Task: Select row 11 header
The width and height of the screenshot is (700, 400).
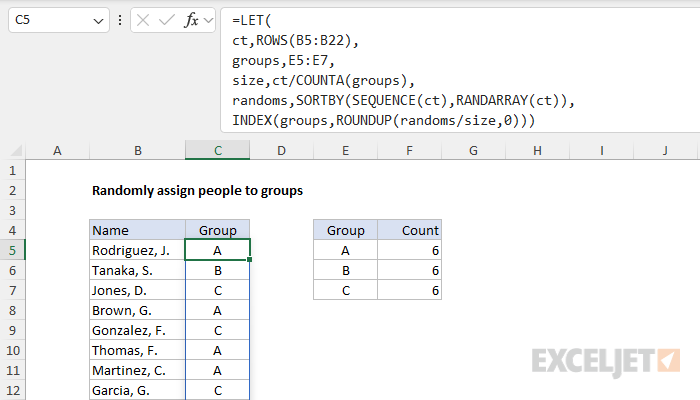Action: [x=12, y=371]
